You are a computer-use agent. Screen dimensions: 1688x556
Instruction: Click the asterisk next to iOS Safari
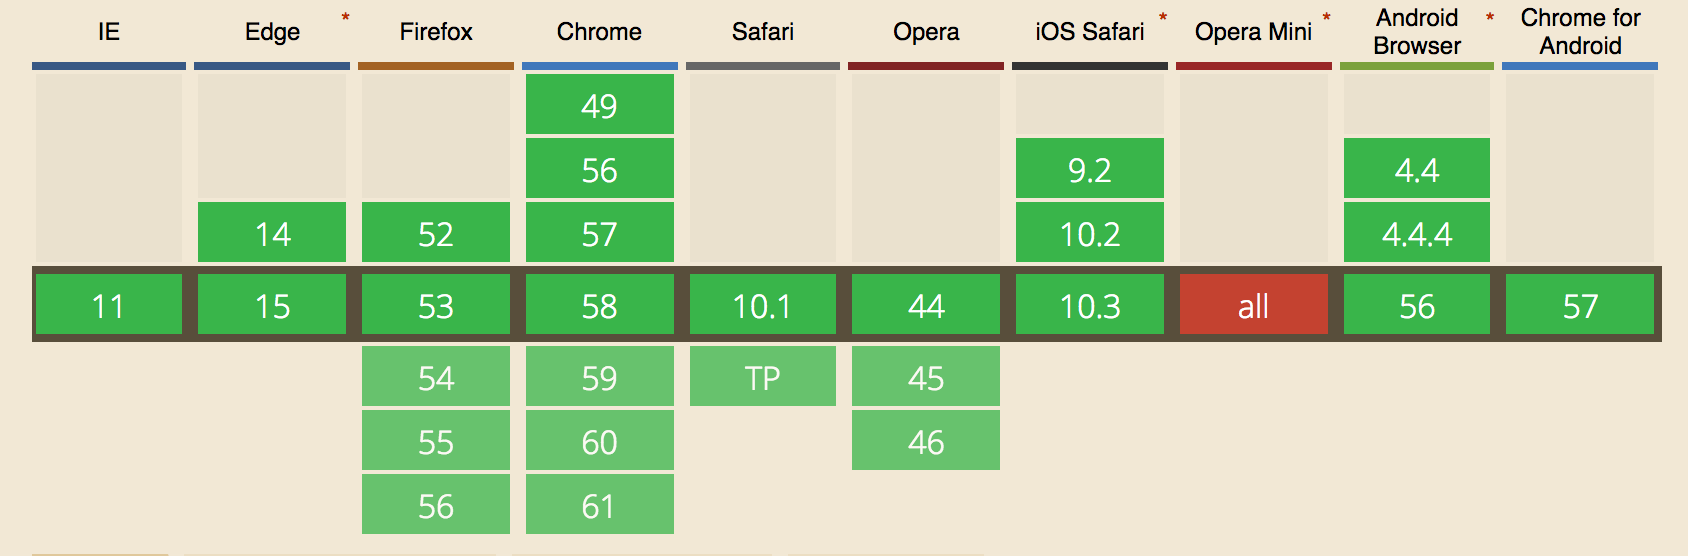coord(1163,18)
